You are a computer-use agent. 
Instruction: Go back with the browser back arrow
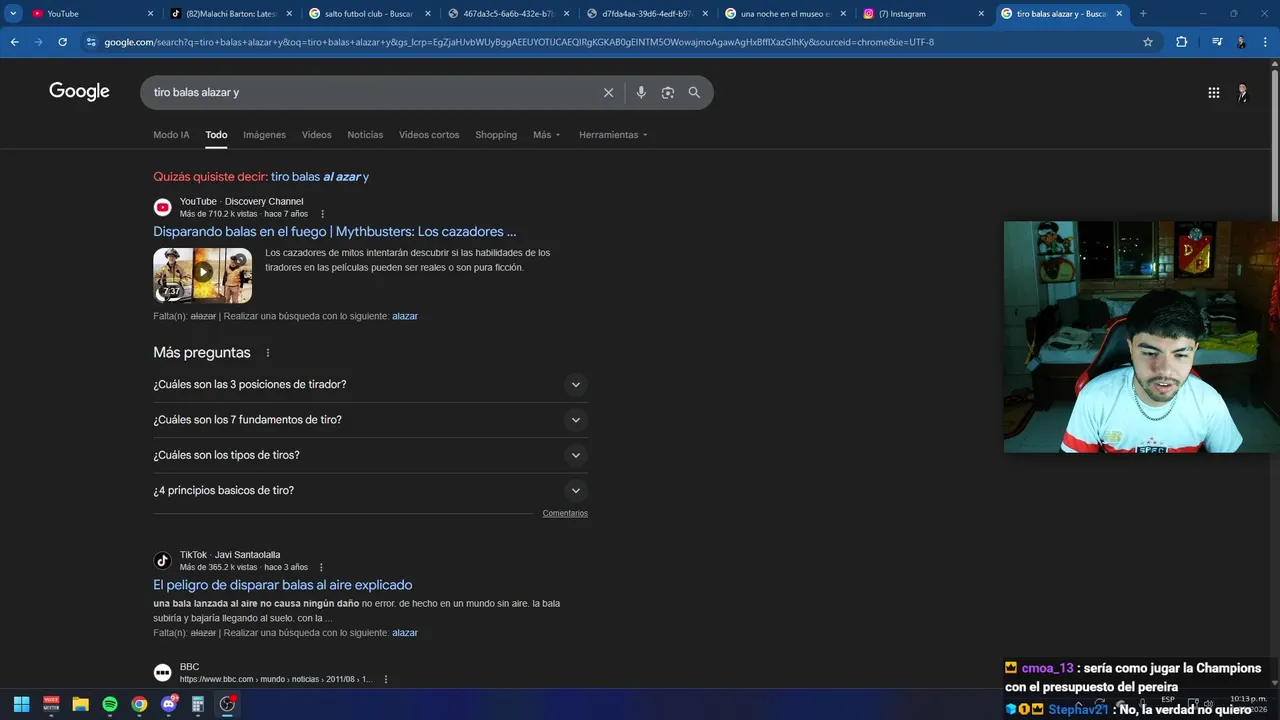14,42
